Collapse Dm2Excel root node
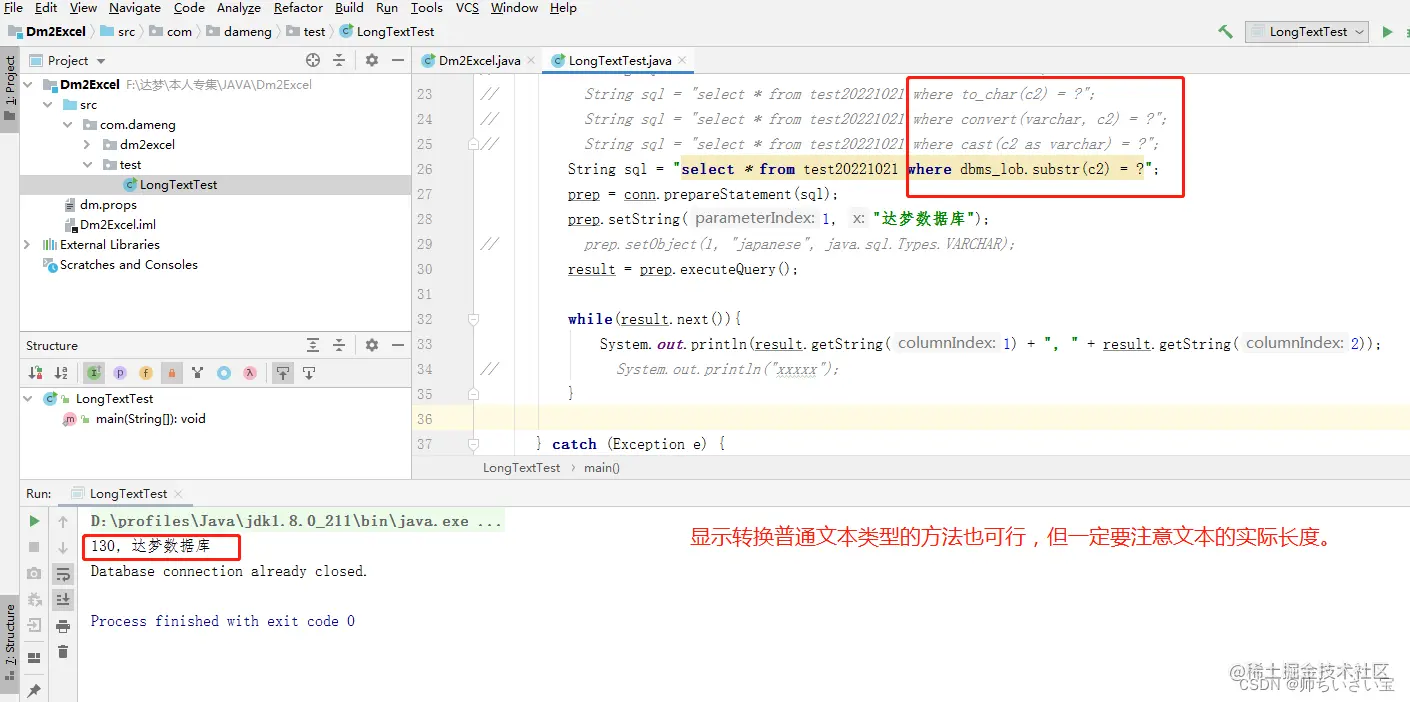 click(27, 85)
